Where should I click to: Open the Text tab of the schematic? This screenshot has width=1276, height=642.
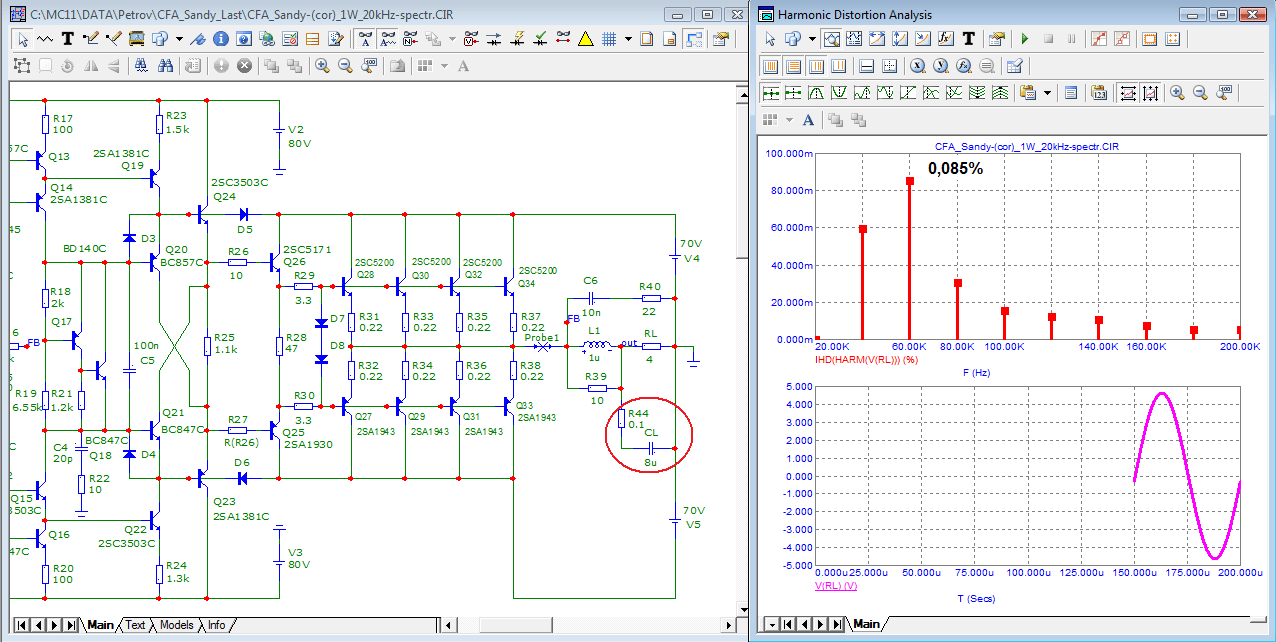pyautogui.click(x=135, y=625)
